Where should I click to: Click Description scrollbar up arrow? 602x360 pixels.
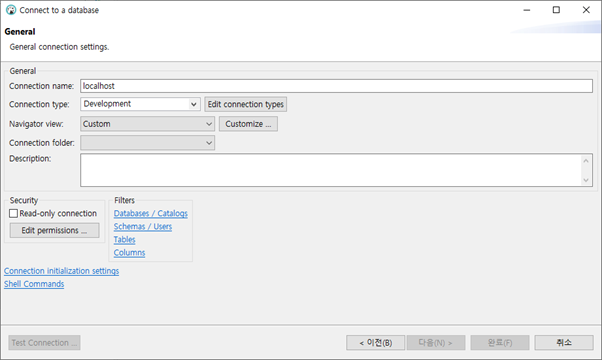coord(586,161)
